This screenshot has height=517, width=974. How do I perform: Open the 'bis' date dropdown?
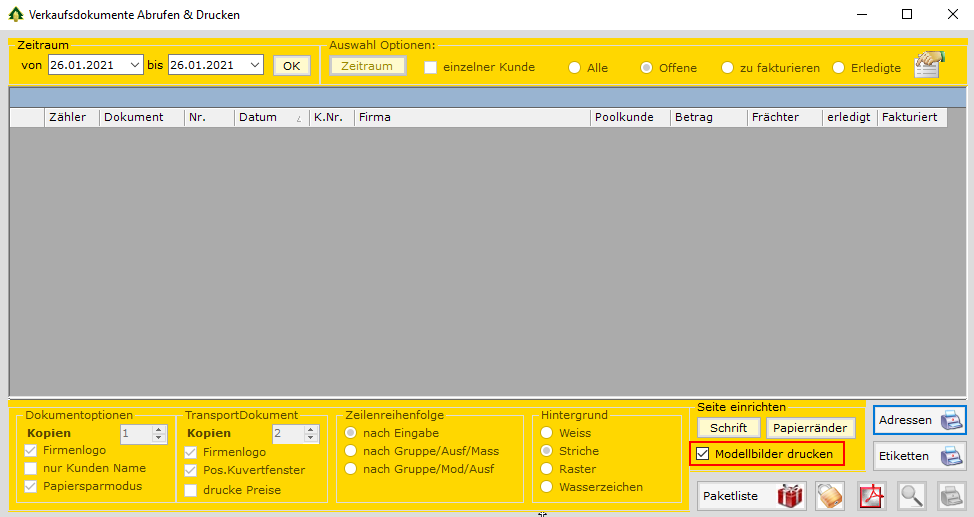click(255, 65)
